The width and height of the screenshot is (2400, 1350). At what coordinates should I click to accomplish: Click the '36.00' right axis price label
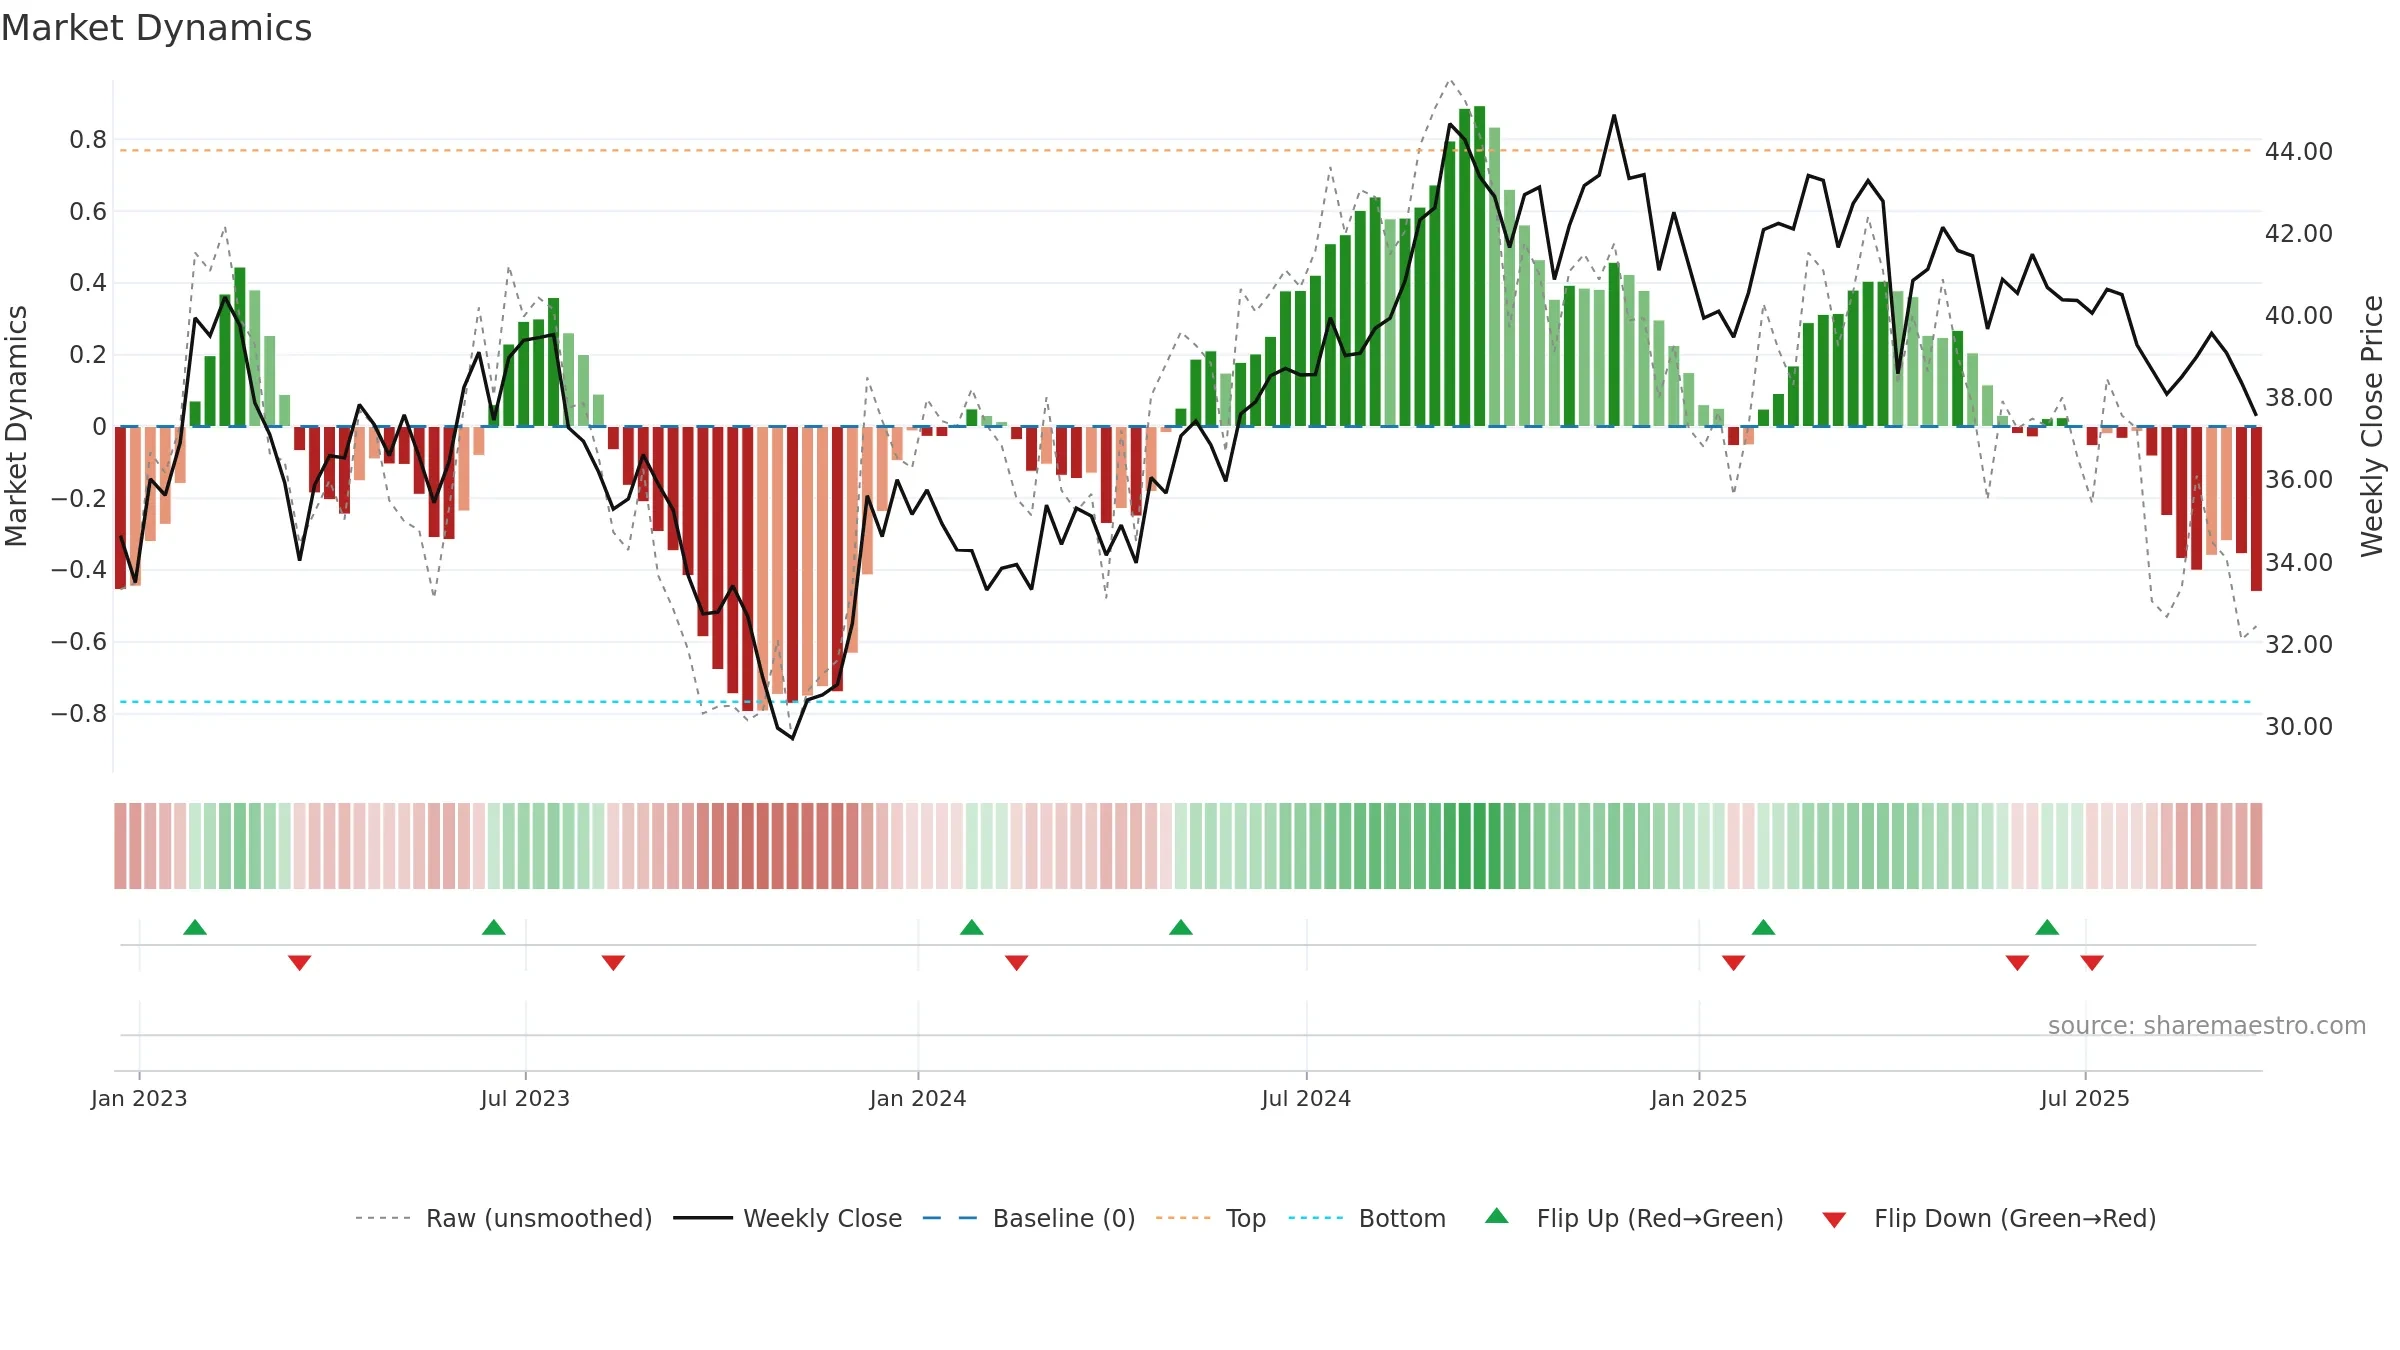(2299, 480)
